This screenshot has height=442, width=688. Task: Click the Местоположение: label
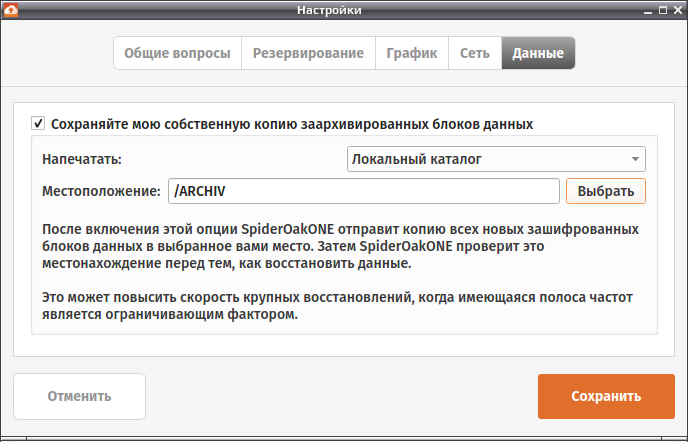101,191
